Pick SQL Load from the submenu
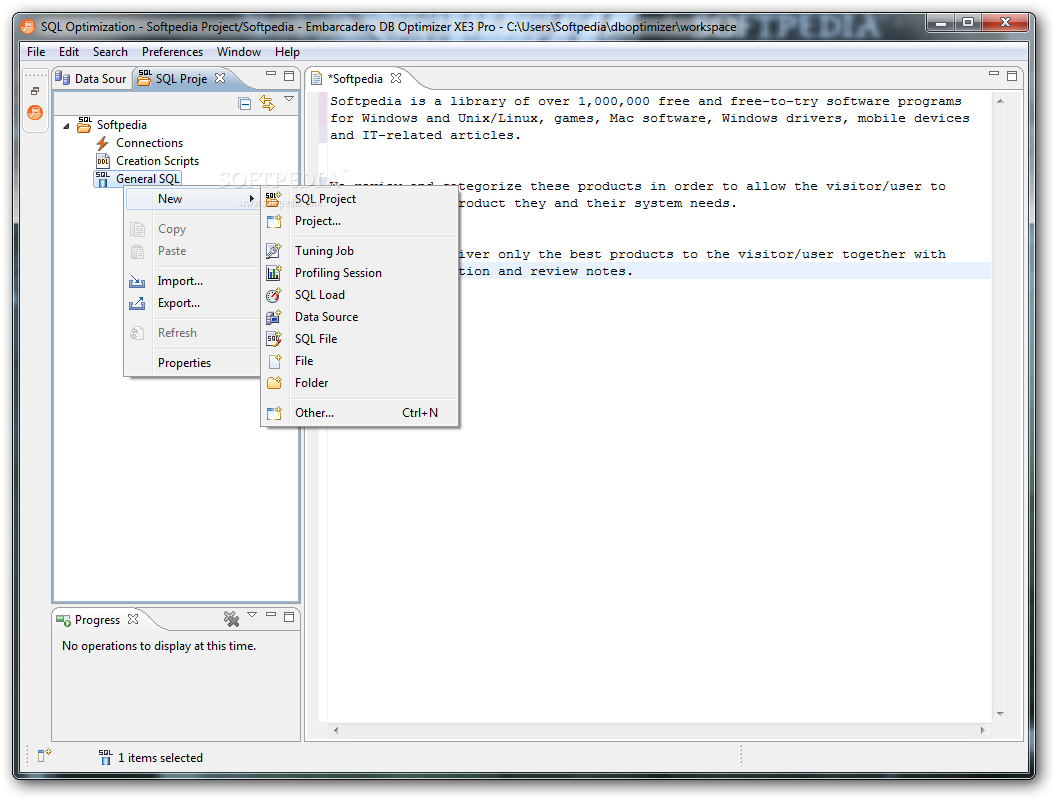Viewport: 1056px width, 800px height. pos(359,295)
